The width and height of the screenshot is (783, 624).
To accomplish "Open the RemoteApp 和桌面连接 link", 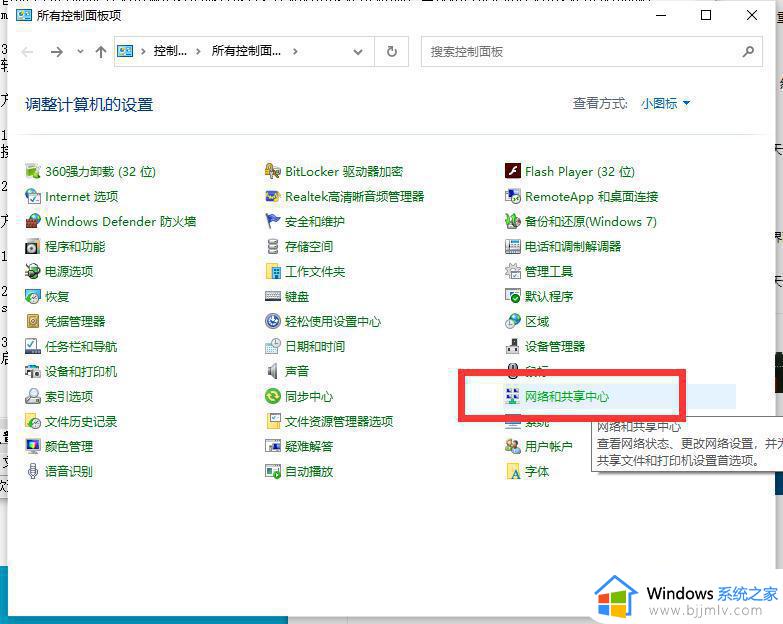I will tap(591, 197).
